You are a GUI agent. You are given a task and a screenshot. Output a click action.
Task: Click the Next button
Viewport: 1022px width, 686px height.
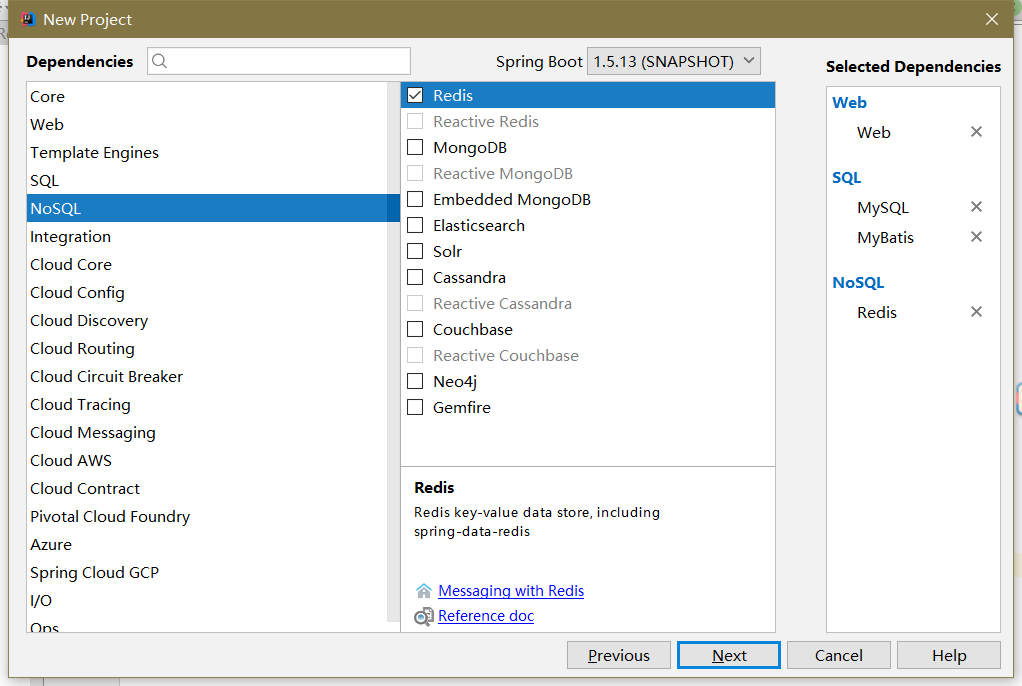point(729,655)
